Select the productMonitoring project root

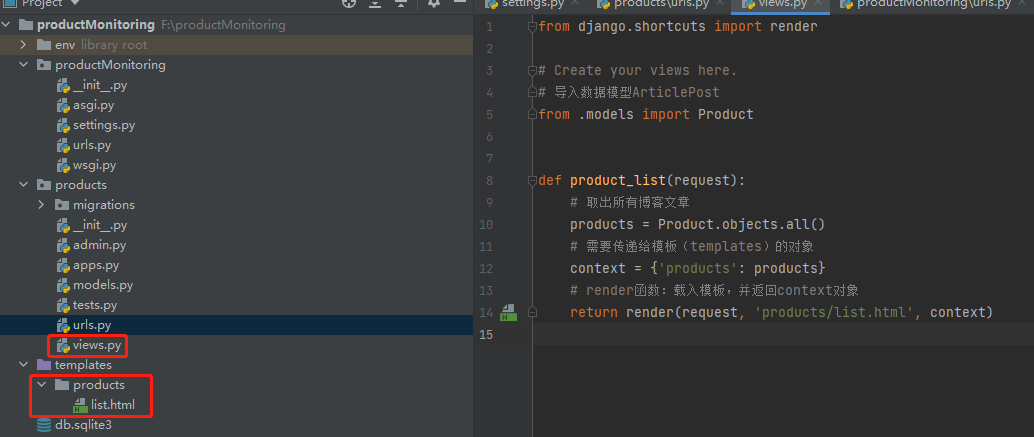pos(96,25)
